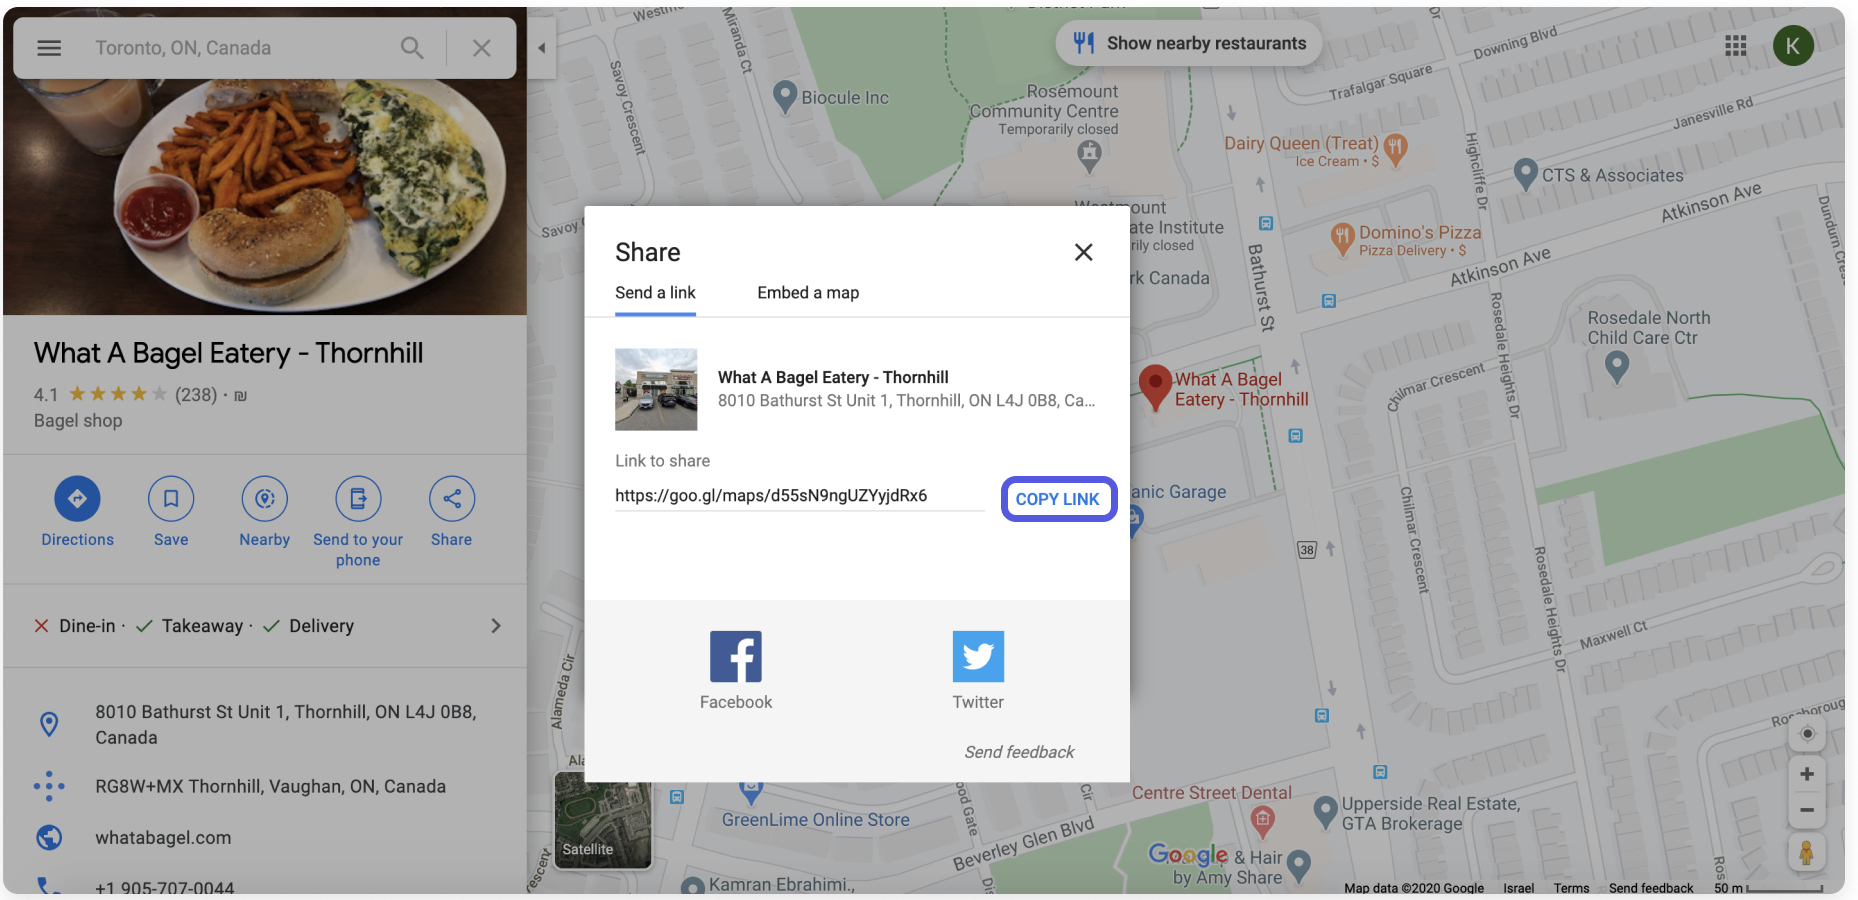
Task: Close the Share dialog
Action: click(x=1083, y=252)
